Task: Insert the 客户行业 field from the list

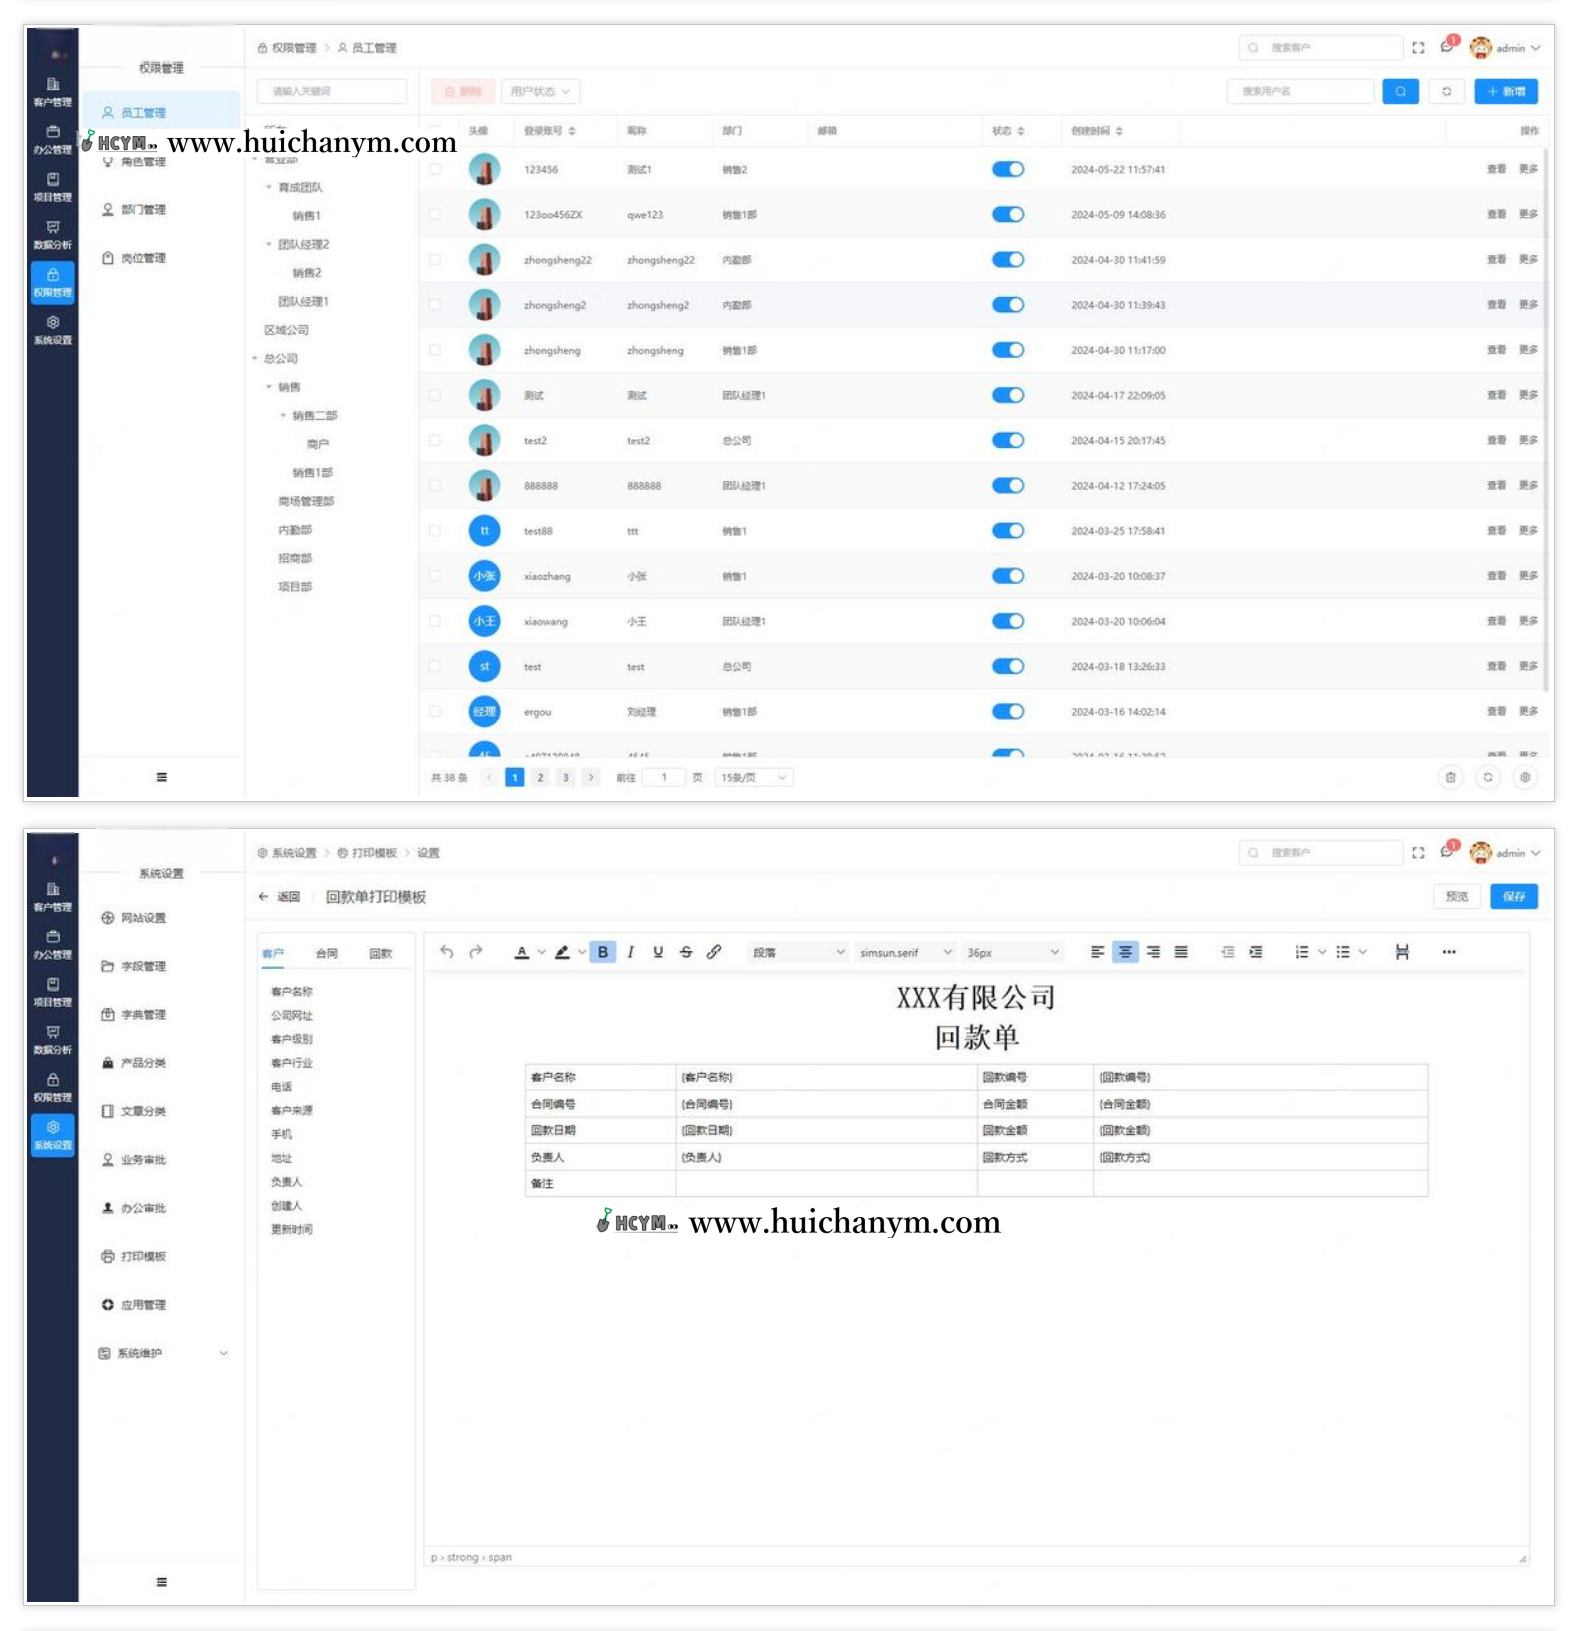Action: tap(292, 1063)
